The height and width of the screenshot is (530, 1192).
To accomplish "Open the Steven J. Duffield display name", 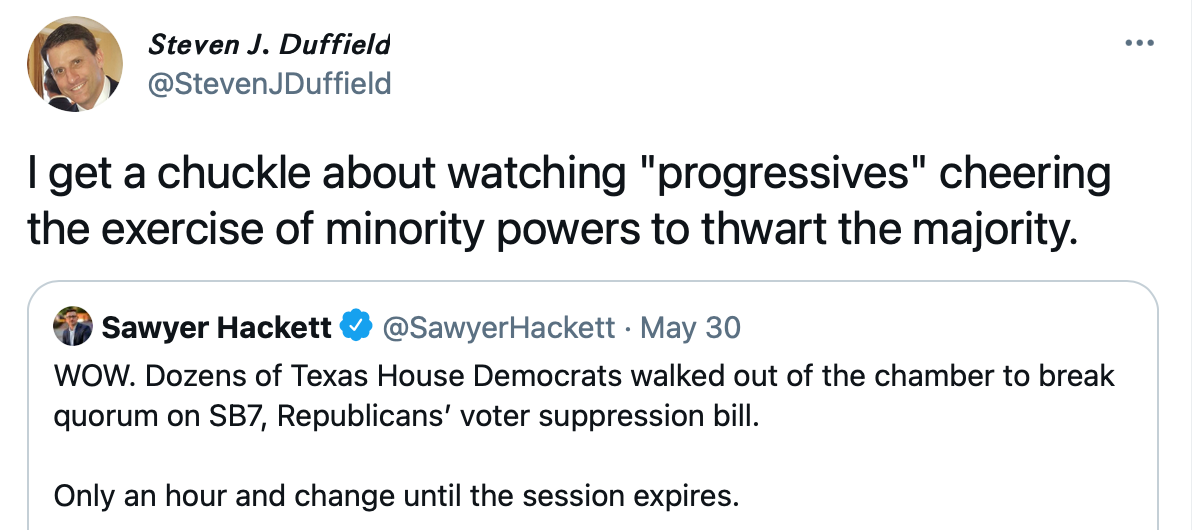I will pyautogui.click(x=269, y=45).
